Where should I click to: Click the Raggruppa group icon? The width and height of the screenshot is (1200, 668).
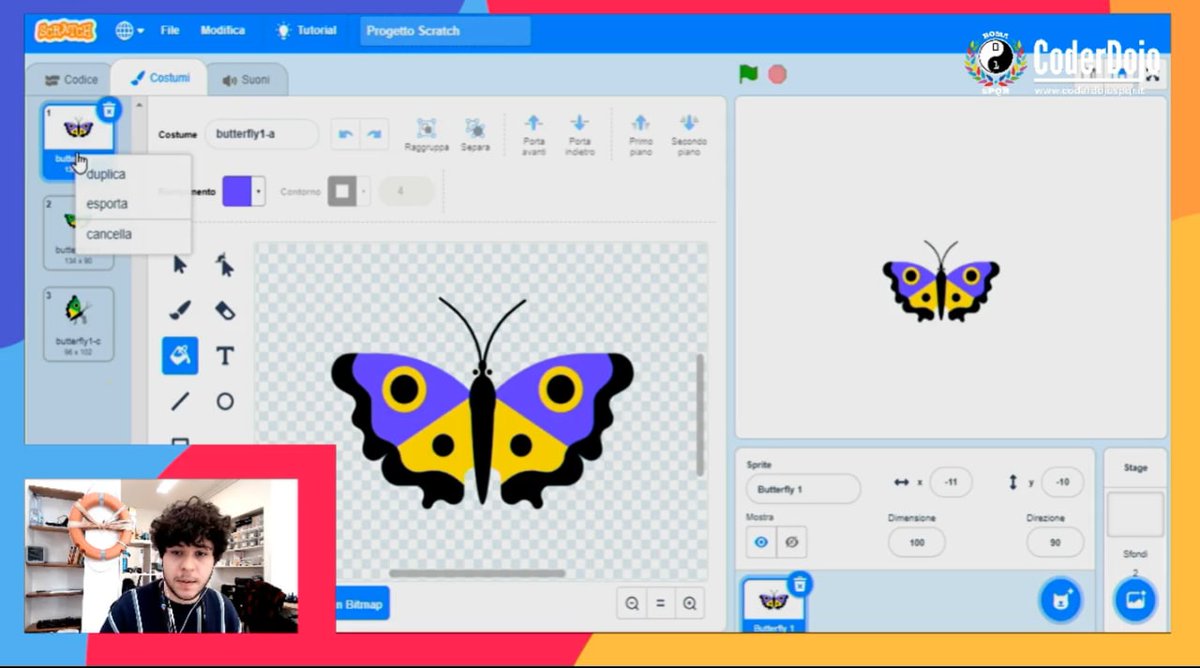click(x=426, y=128)
